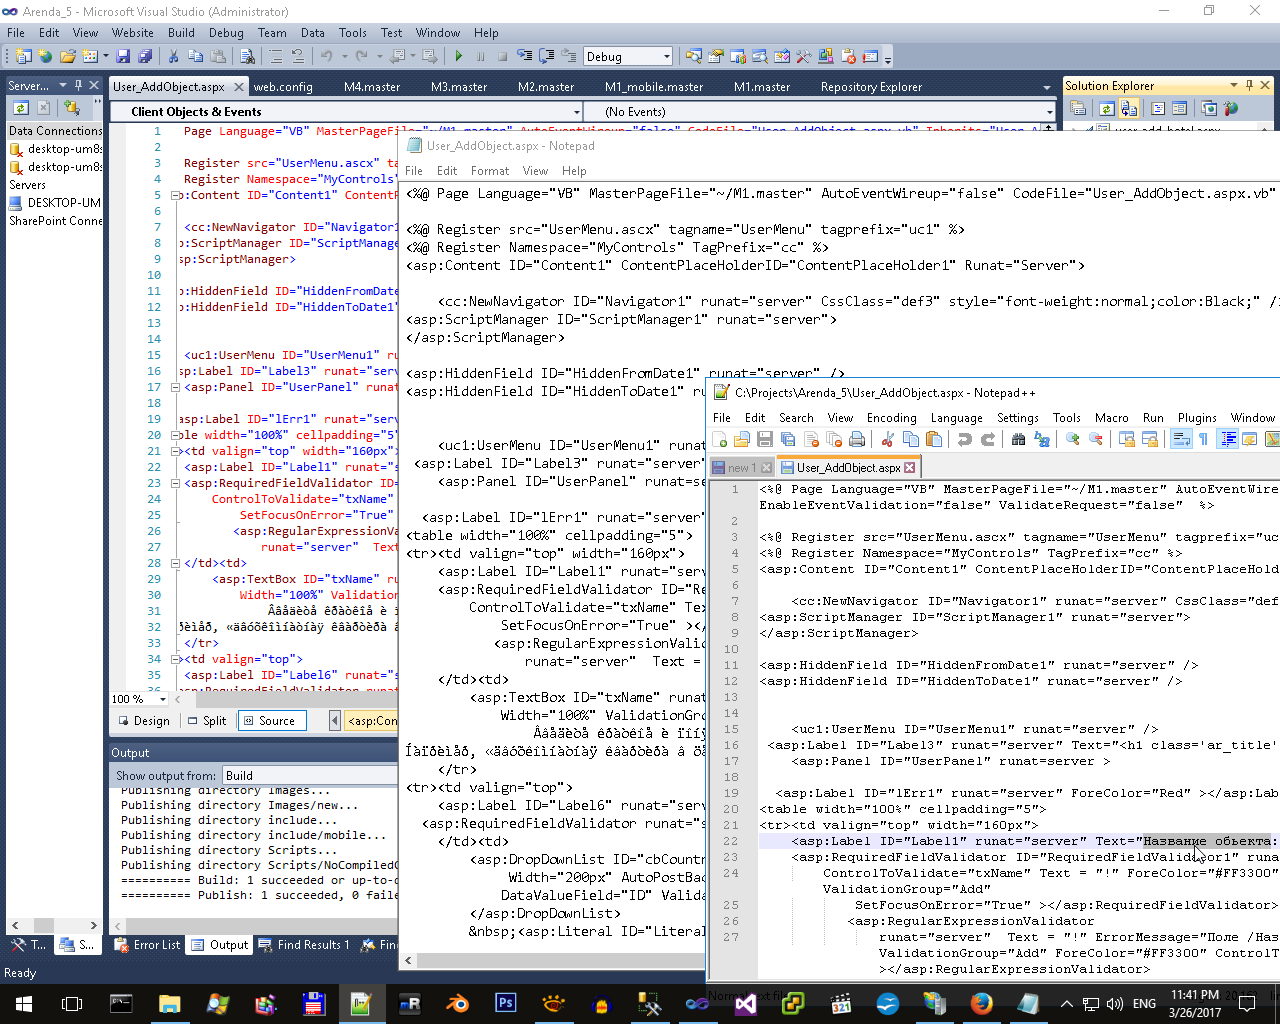Click Paste icon in Notepad++ toolbar

pos(933,439)
